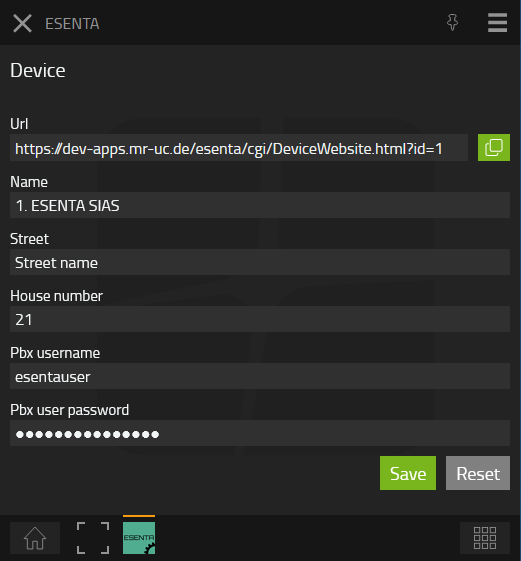Image resolution: width=521 pixels, height=561 pixels.
Task: Click the Device heading
Action: 38,70
